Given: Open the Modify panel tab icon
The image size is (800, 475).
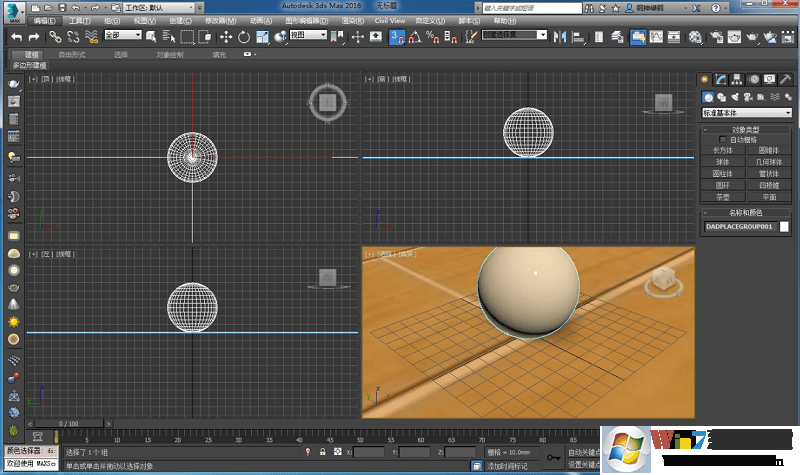Looking at the screenshot, I should tap(720, 79).
